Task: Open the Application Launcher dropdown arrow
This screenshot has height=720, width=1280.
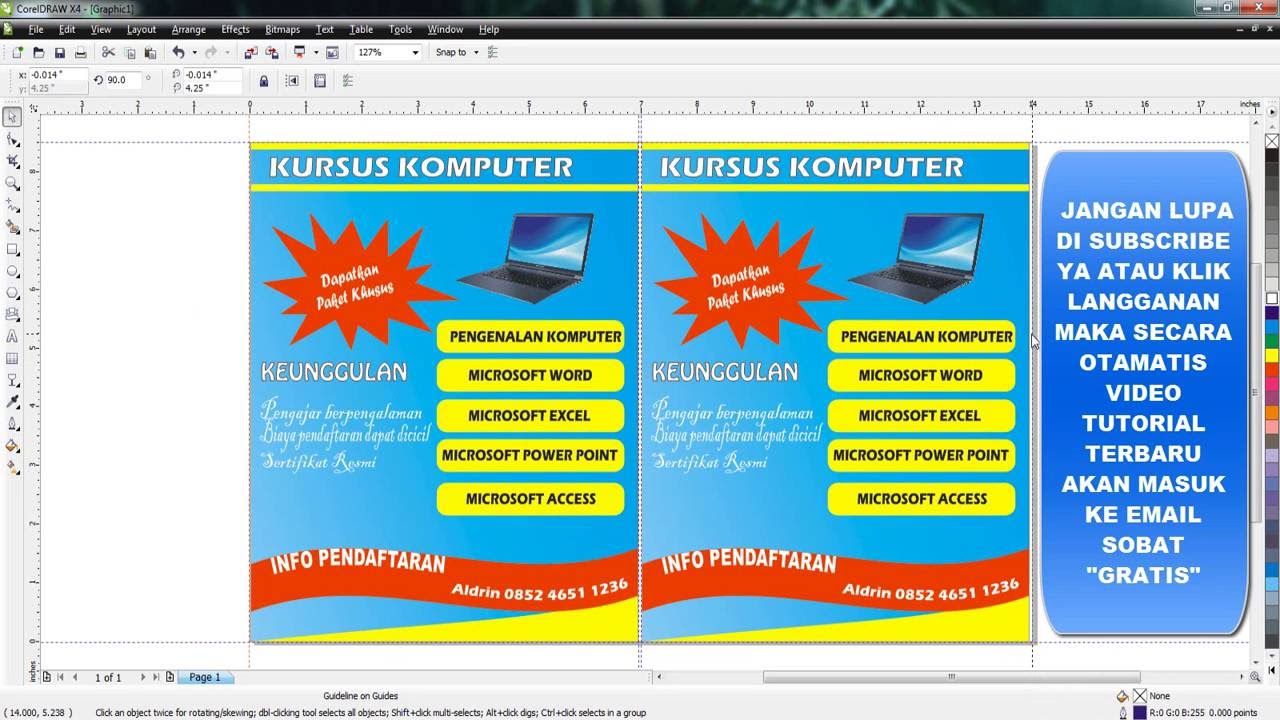Action: point(316,52)
